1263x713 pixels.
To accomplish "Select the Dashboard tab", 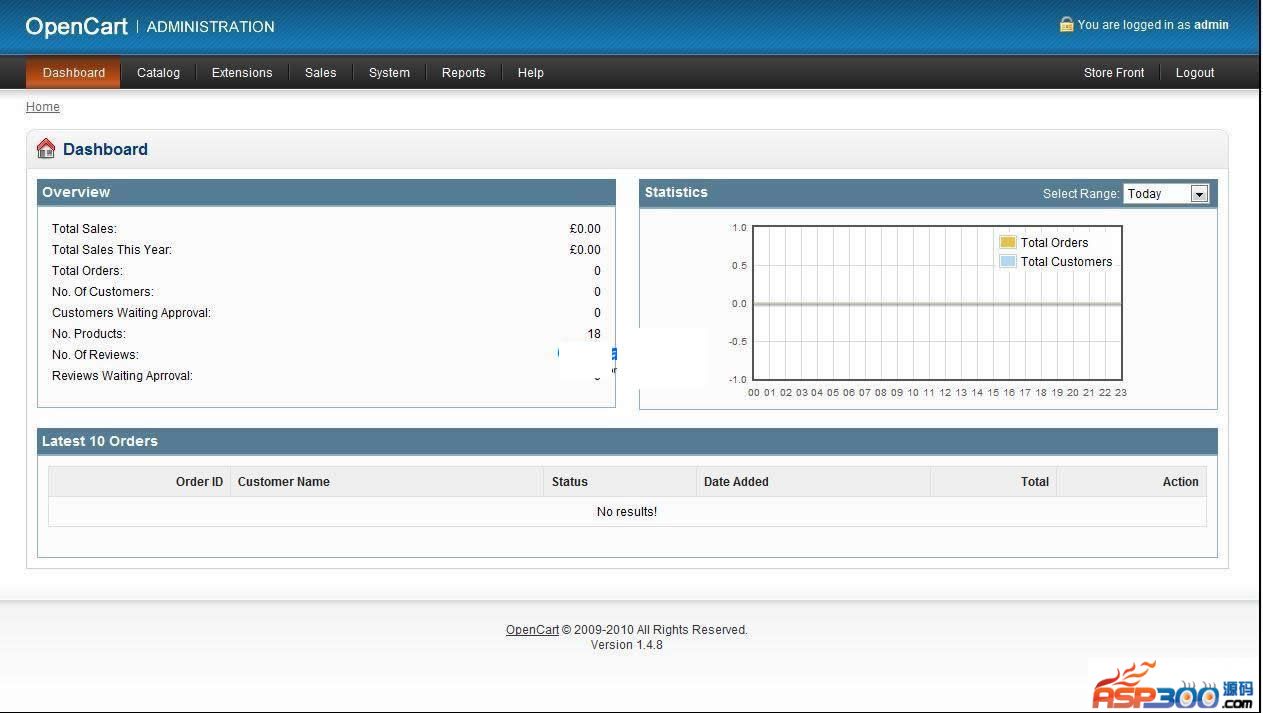I will 74,73.
